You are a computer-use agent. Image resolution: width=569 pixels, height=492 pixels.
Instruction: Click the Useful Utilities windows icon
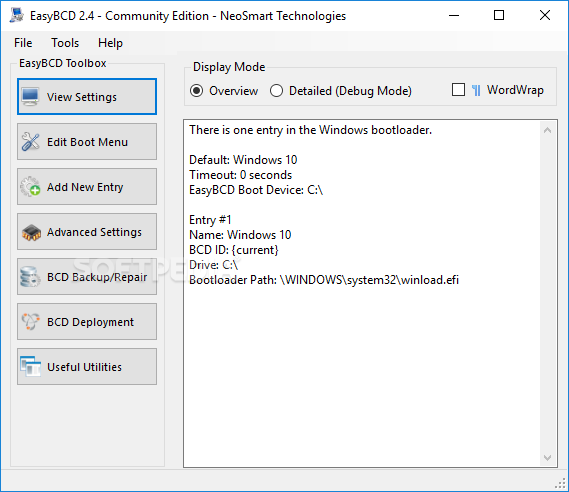click(x=30, y=366)
